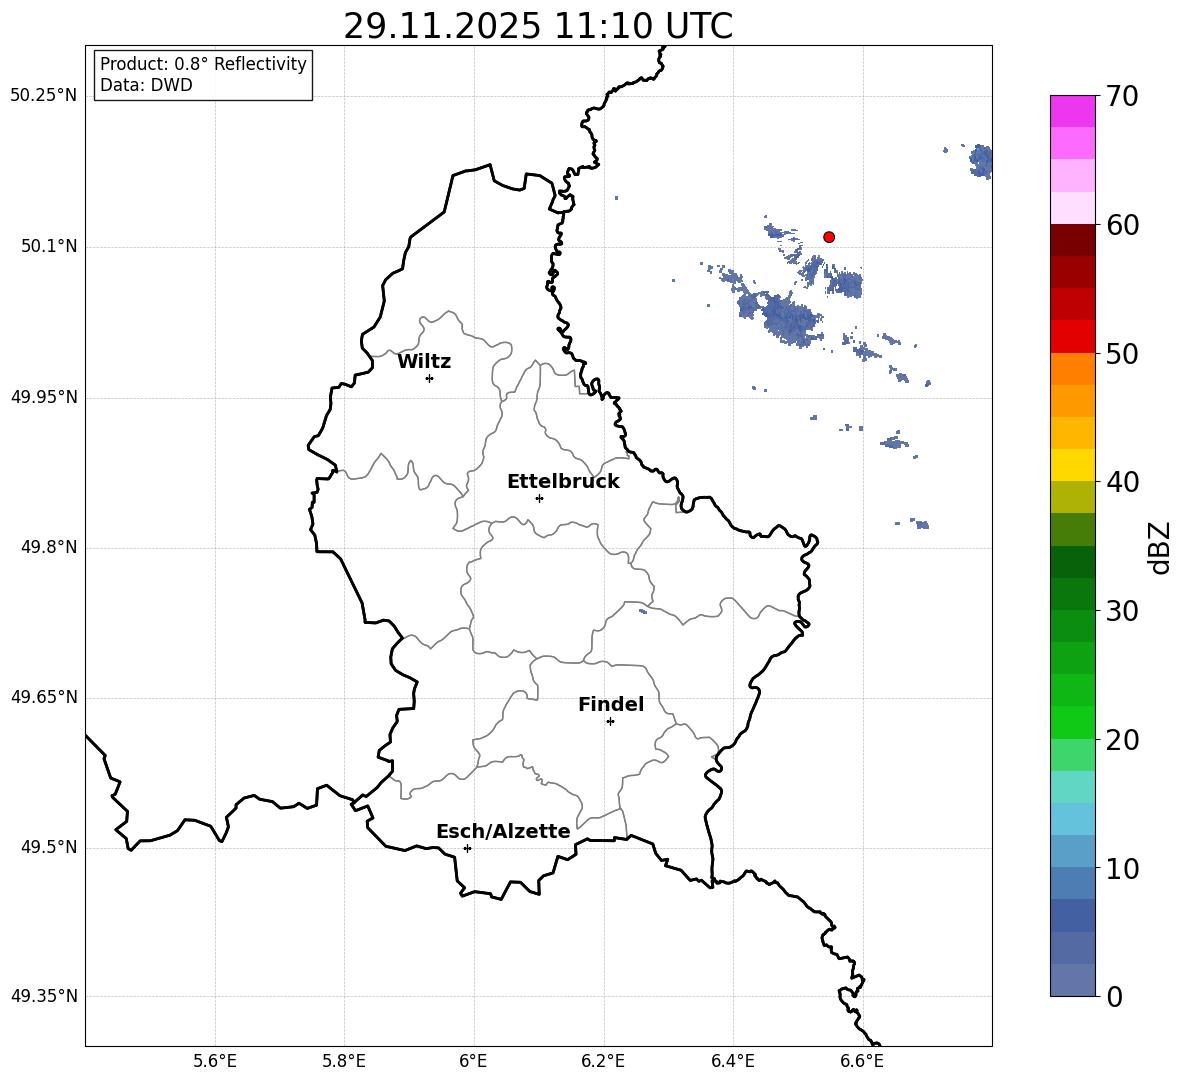Click the title 29.11.2025 11:10 UTC
This screenshot has width=1184, height=1081.
coord(538,26)
